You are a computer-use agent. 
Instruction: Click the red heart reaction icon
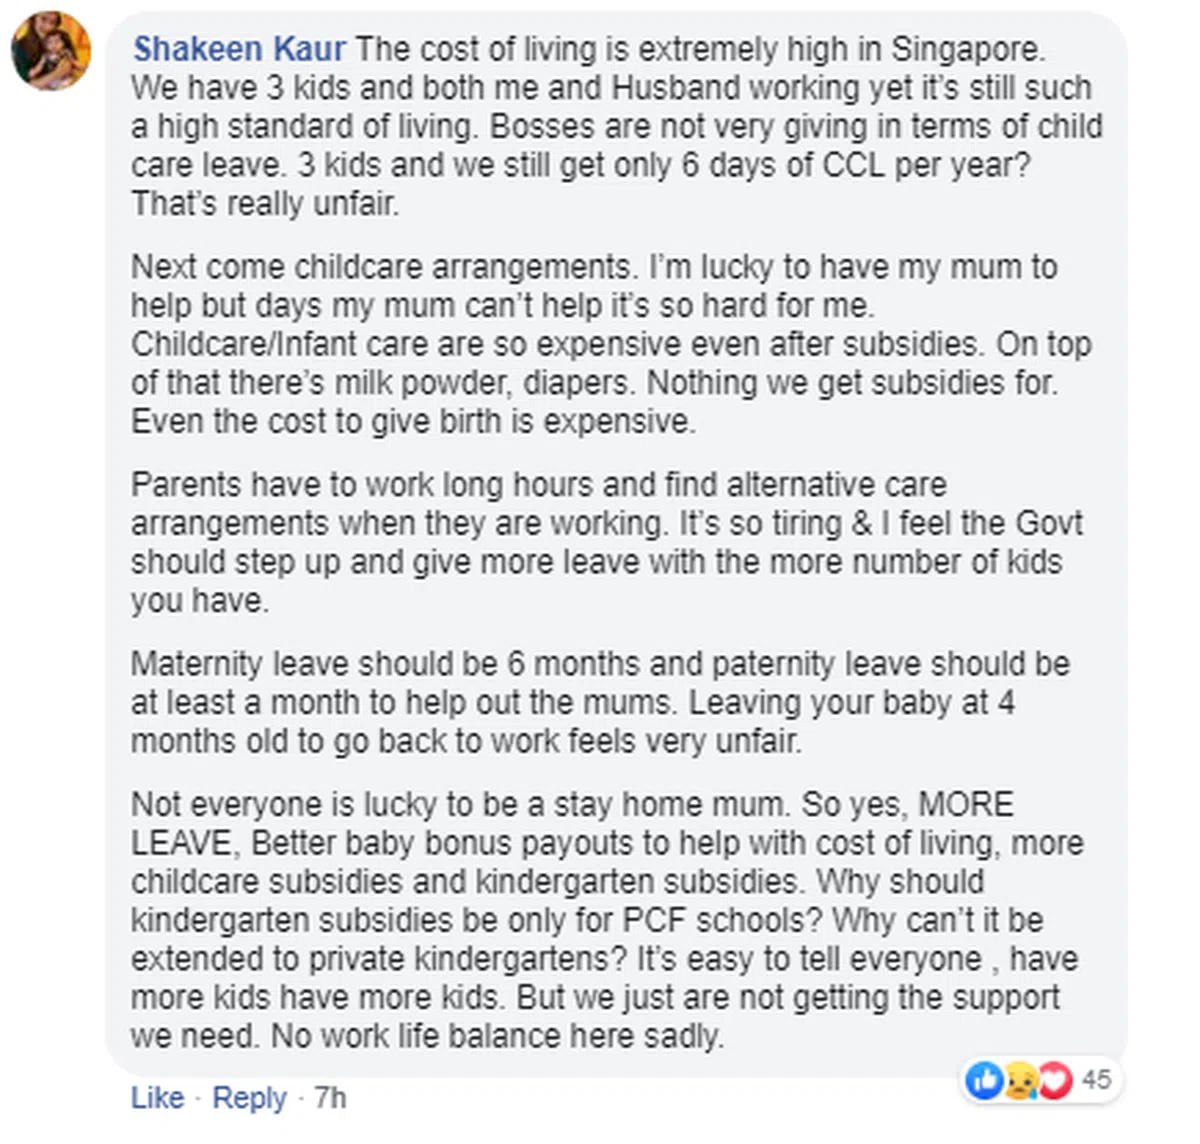pos(1053,1080)
